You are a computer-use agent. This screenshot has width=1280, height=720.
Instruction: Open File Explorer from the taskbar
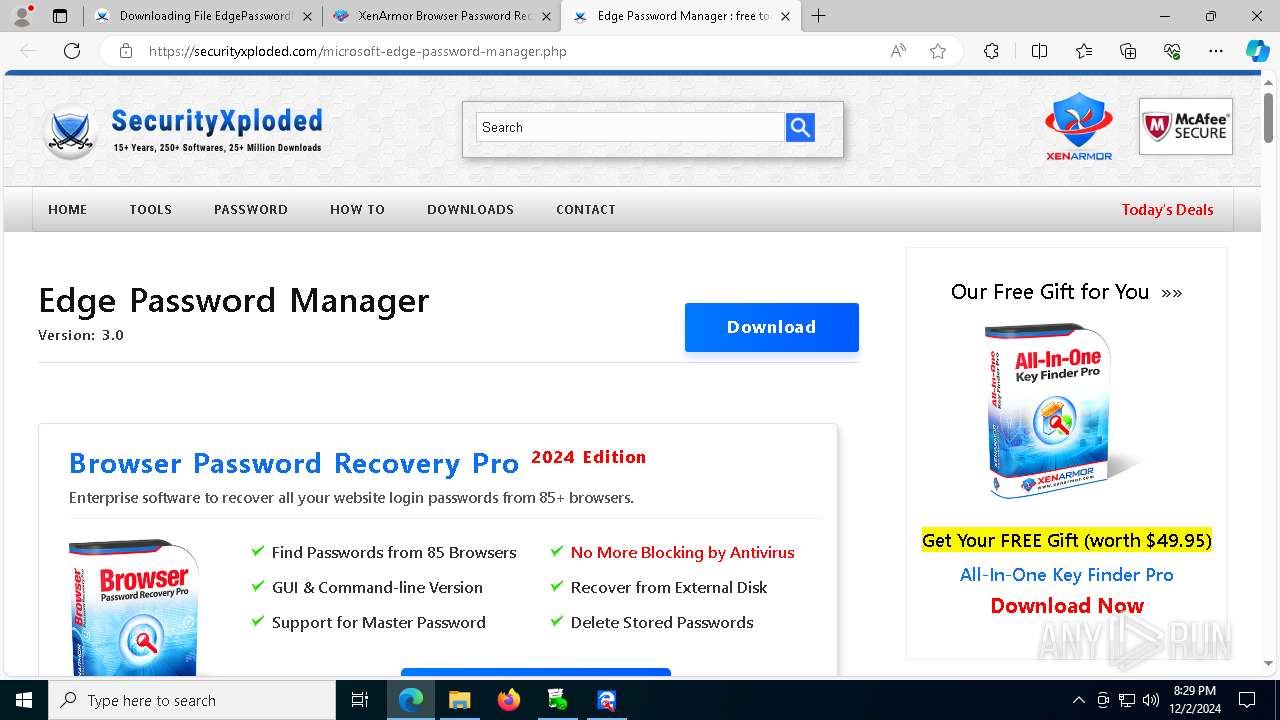pyautogui.click(x=459, y=700)
